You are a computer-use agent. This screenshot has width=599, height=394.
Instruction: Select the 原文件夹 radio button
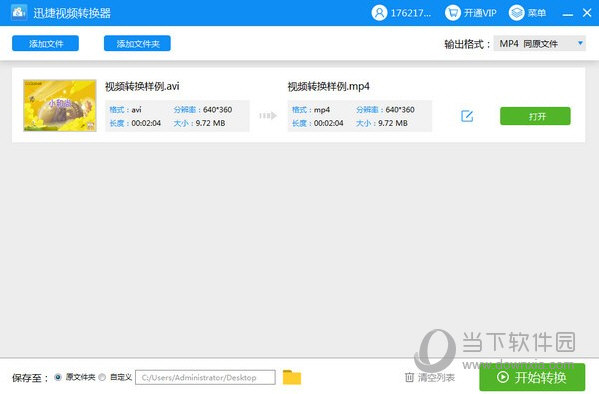click(58, 377)
